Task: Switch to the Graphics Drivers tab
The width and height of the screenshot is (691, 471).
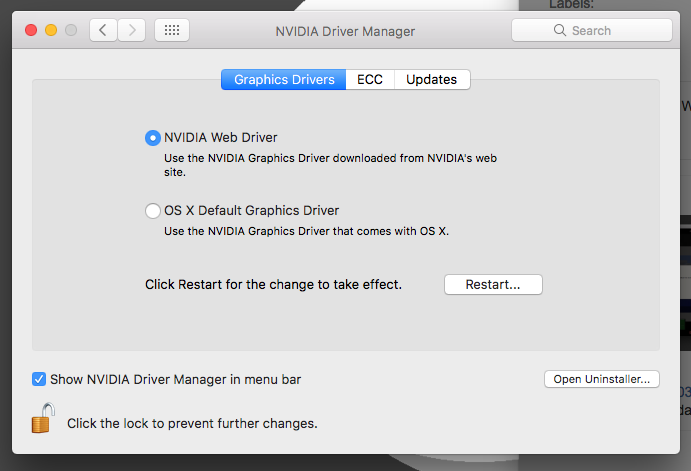Action: [284, 80]
